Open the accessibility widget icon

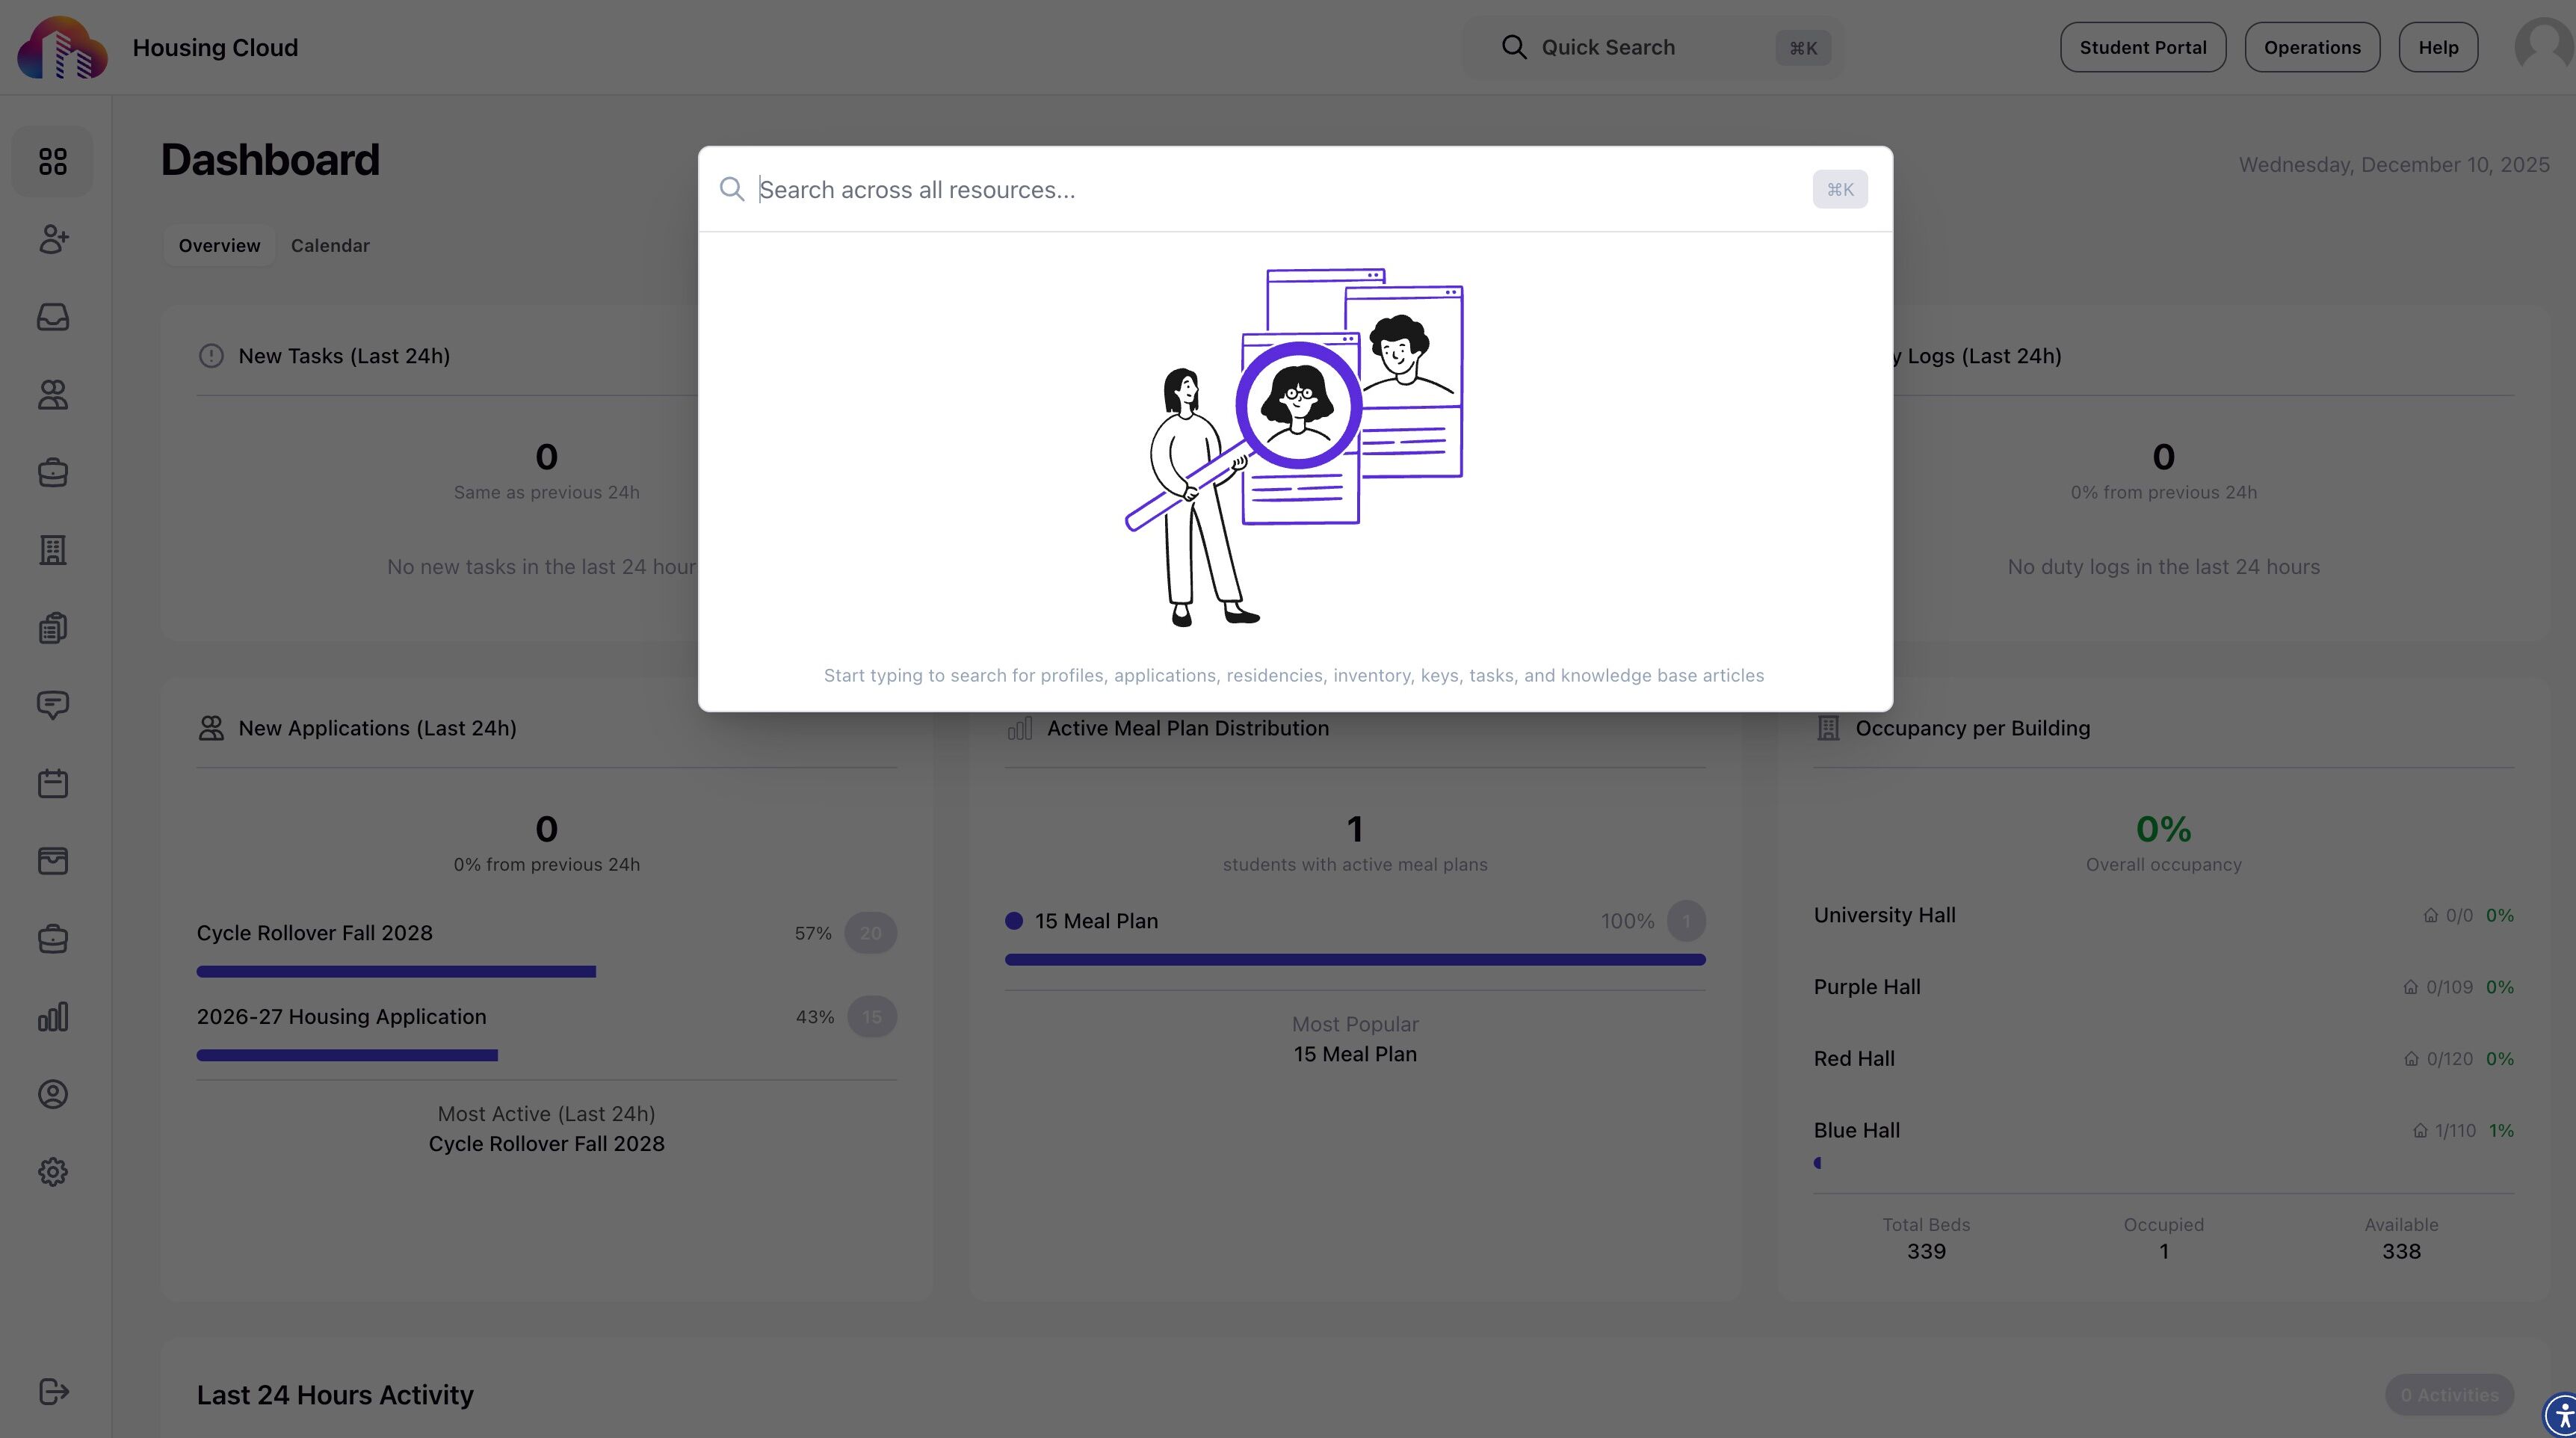coord(2563,1415)
